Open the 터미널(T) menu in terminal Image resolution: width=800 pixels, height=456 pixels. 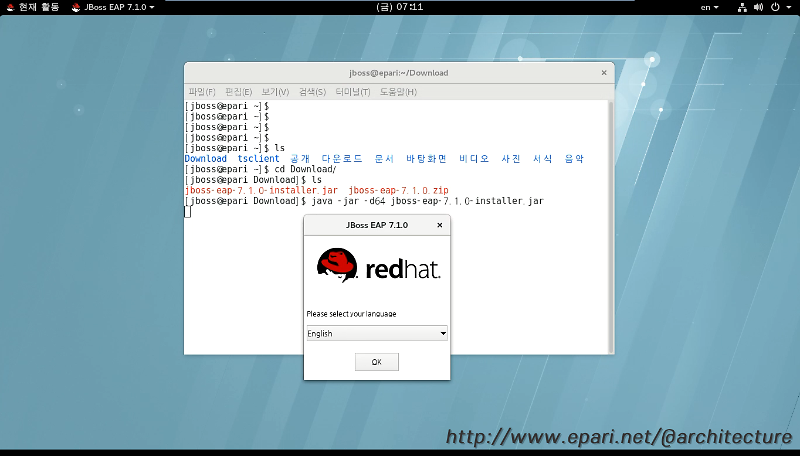[353, 92]
